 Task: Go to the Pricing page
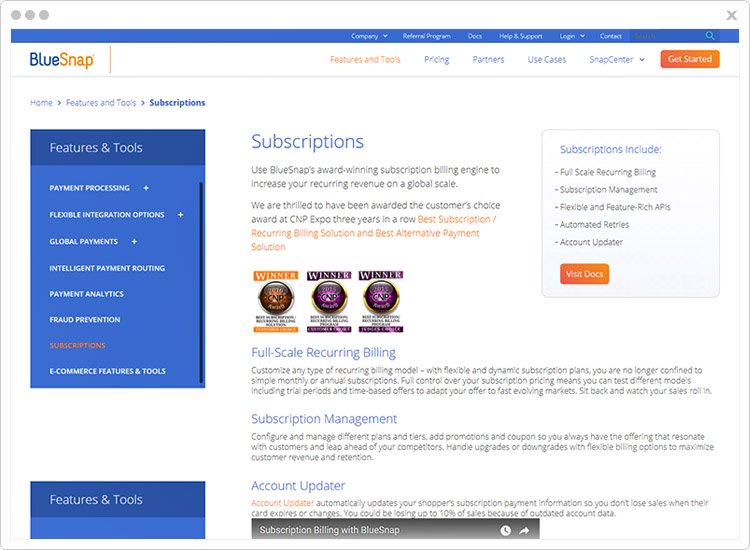437,59
